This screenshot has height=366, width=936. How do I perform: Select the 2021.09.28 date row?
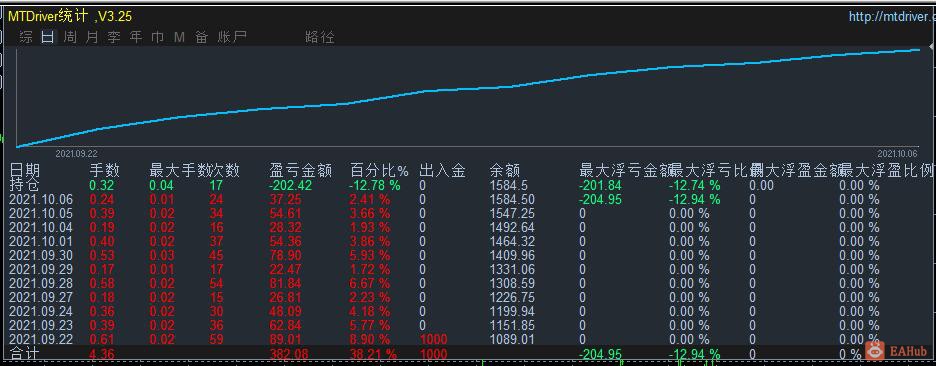tap(41, 283)
